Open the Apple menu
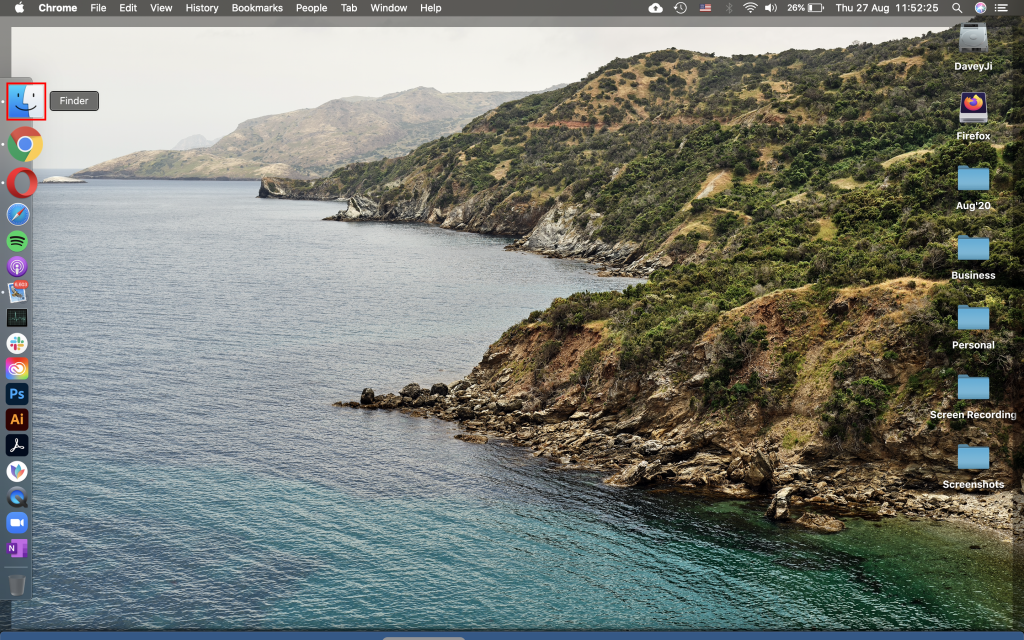Viewport: 1024px width, 640px height. [x=19, y=8]
